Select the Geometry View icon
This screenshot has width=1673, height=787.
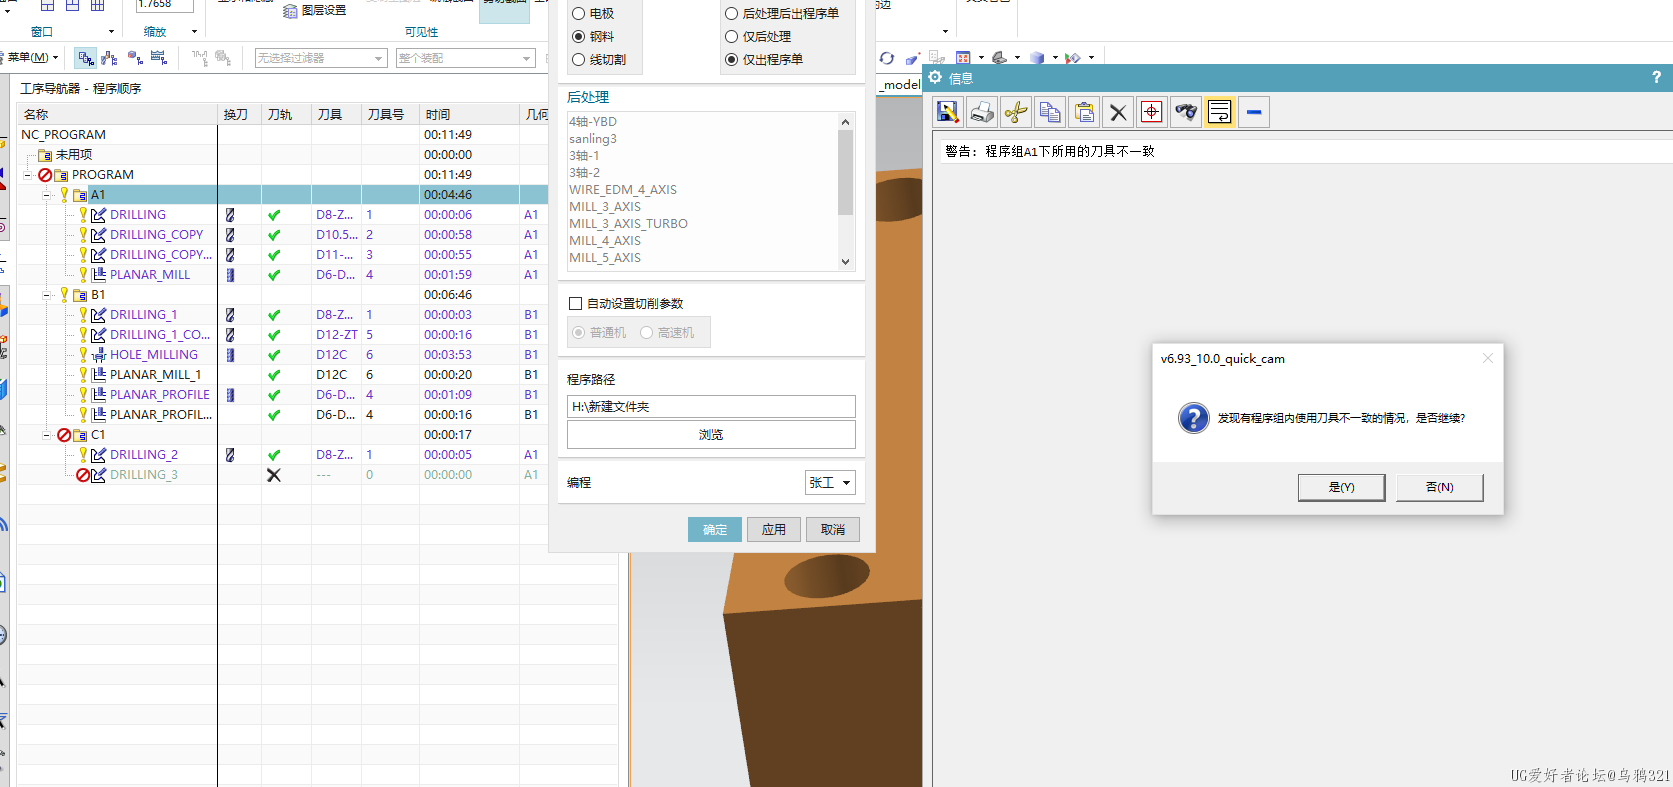(x=135, y=58)
